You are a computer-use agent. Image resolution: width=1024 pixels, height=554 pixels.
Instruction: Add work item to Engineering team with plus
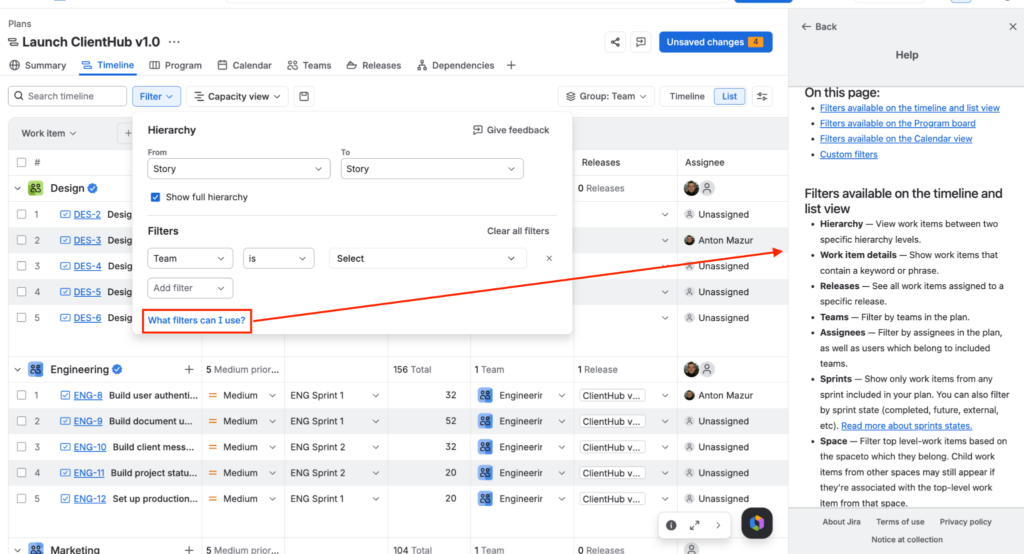[x=189, y=370]
